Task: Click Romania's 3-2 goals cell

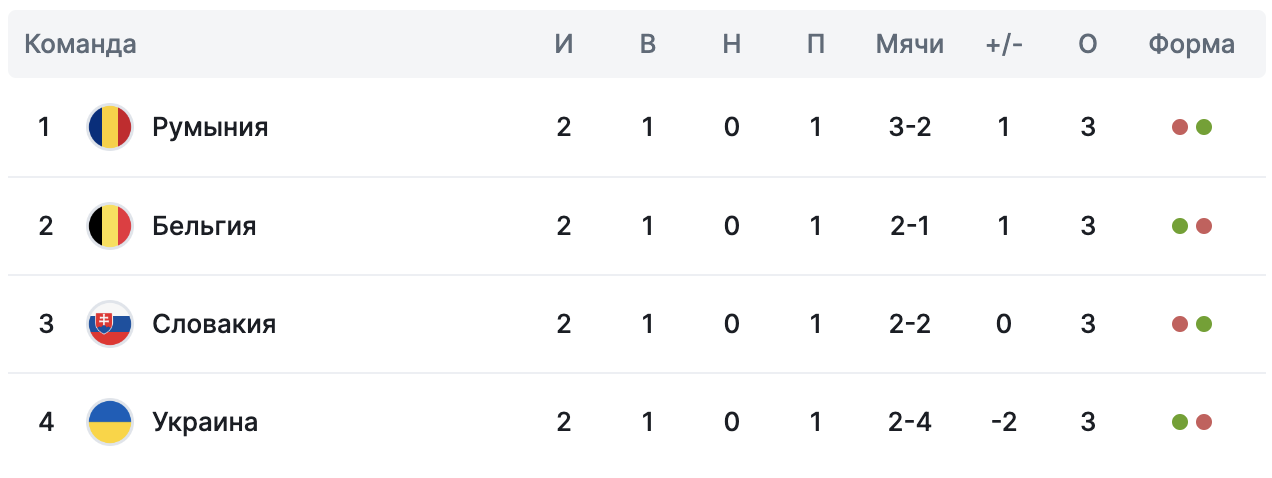Action: (x=910, y=128)
